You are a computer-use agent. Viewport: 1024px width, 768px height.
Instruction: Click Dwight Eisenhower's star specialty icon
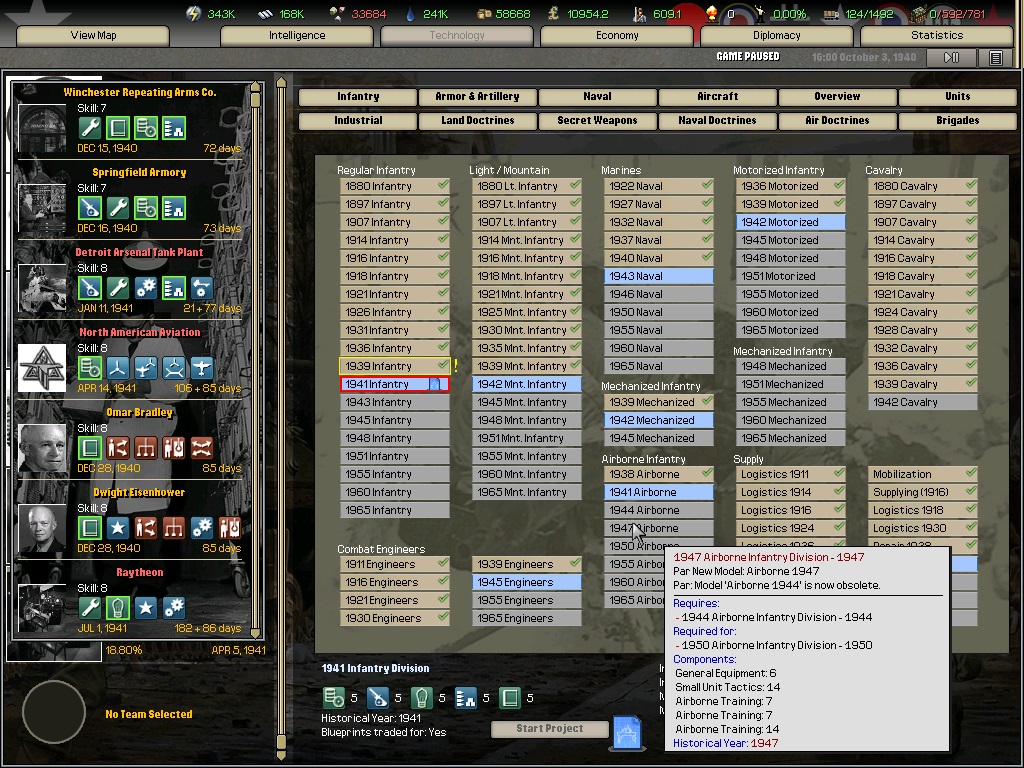point(118,528)
